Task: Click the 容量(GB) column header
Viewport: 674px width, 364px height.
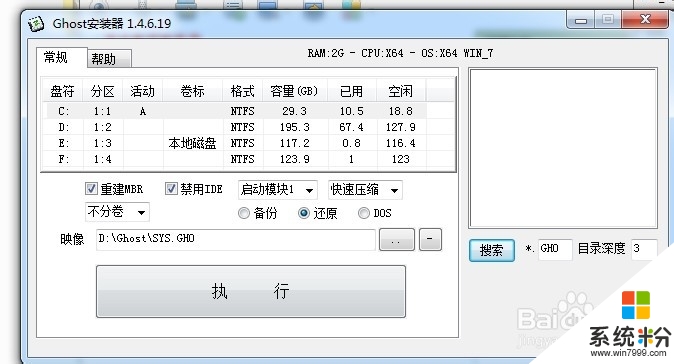Action: (x=295, y=91)
